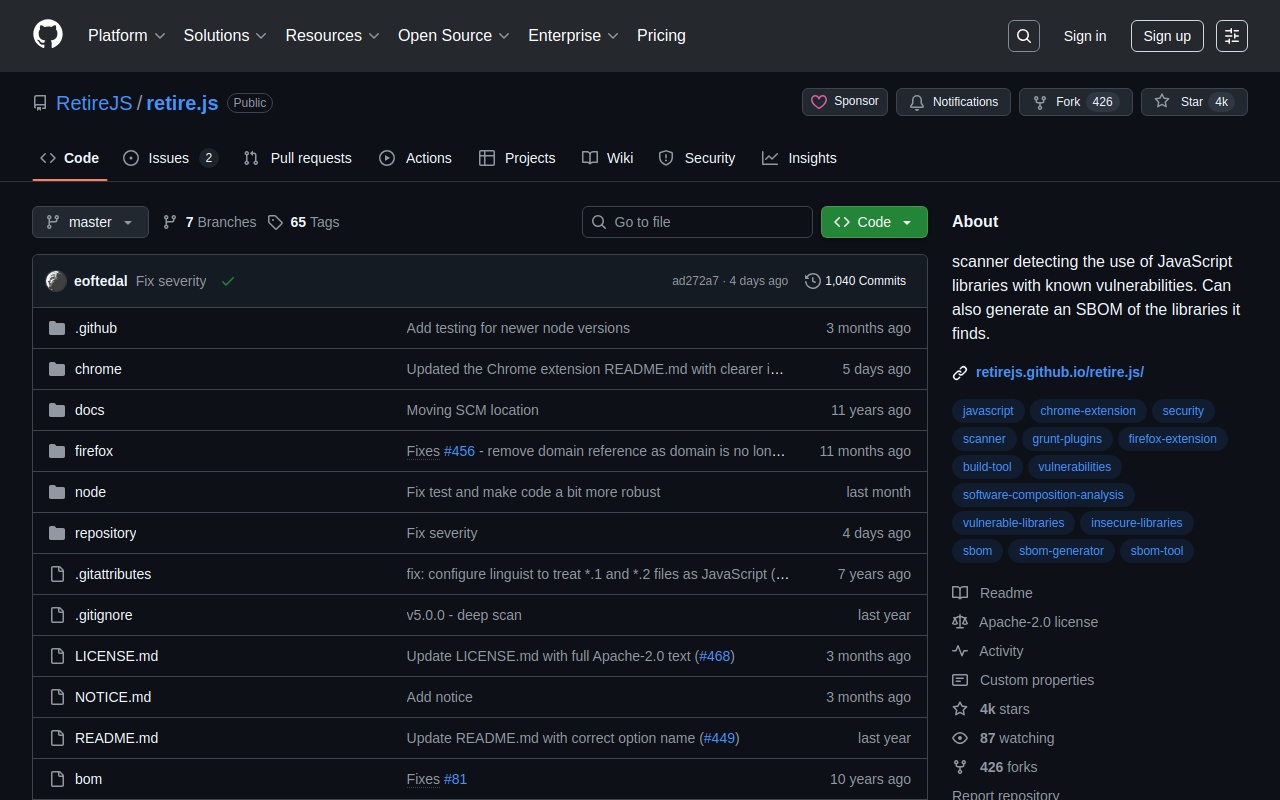Click the Sponsor heart button
The width and height of the screenshot is (1280, 800).
tap(845, 102)
